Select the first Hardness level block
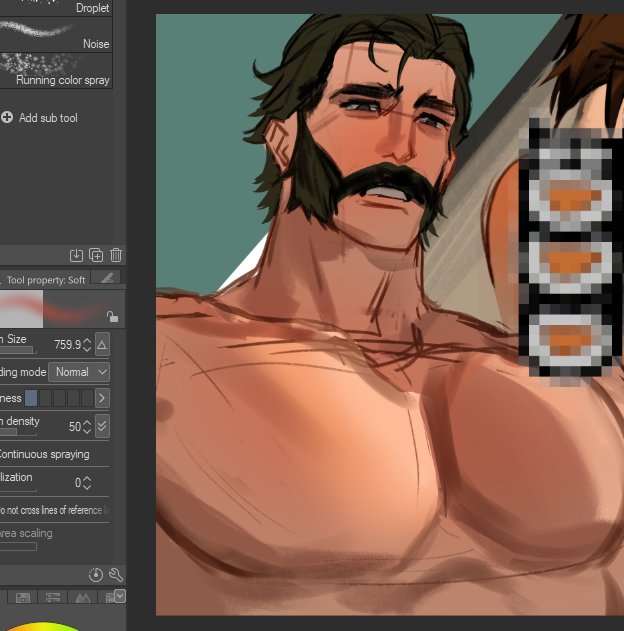The height and width of the screenshot is (631, 624). tap(31, 398)
